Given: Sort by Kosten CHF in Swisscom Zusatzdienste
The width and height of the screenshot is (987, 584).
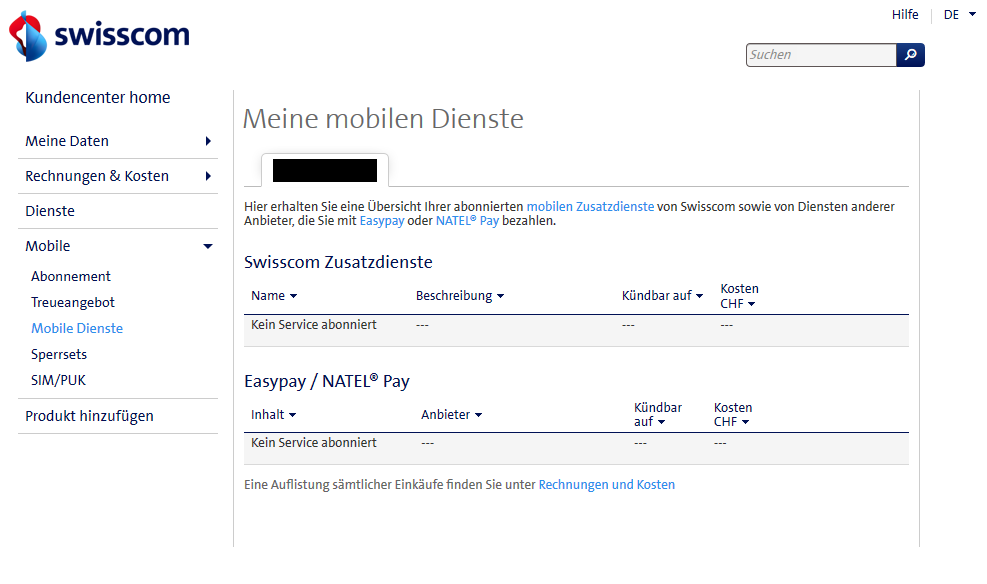Looking at the screenshot, I should click(x=754, y=304).
